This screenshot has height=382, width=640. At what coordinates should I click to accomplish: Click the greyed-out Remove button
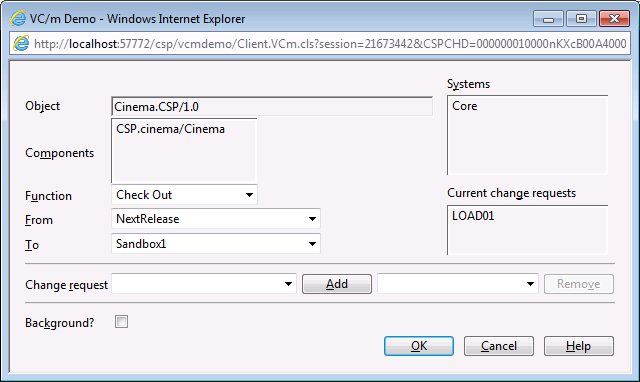pyautogui.click(x=579, y=284)
